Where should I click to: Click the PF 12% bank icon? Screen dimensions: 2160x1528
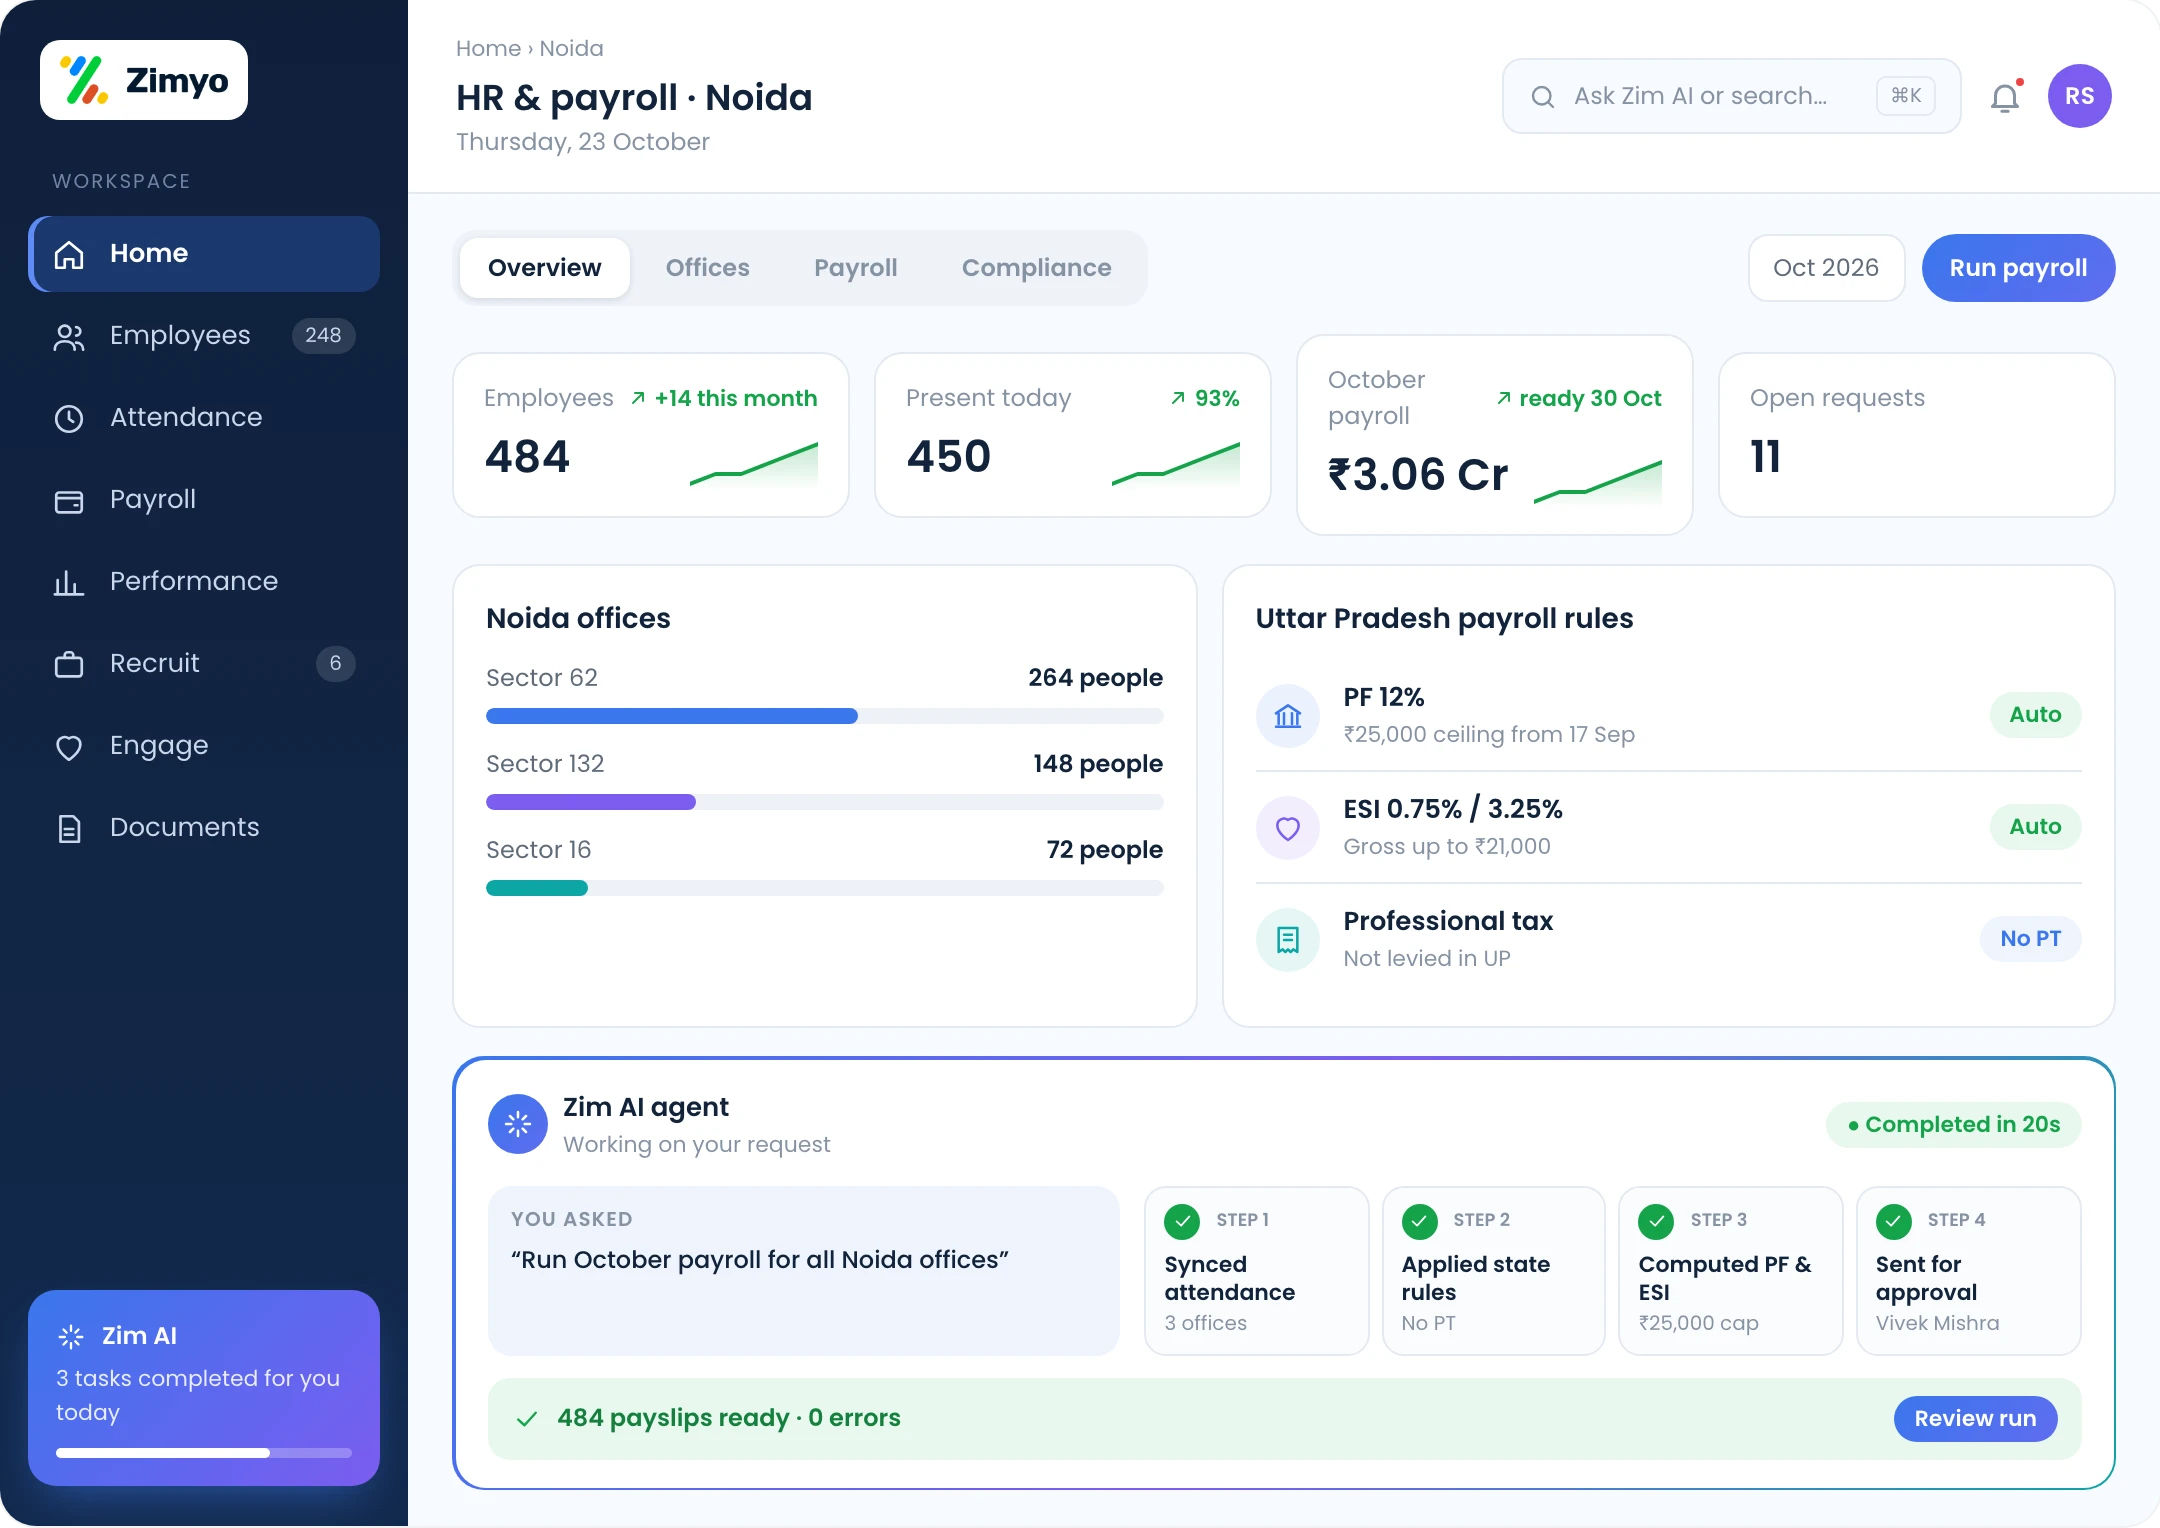tap(1288, 715)
